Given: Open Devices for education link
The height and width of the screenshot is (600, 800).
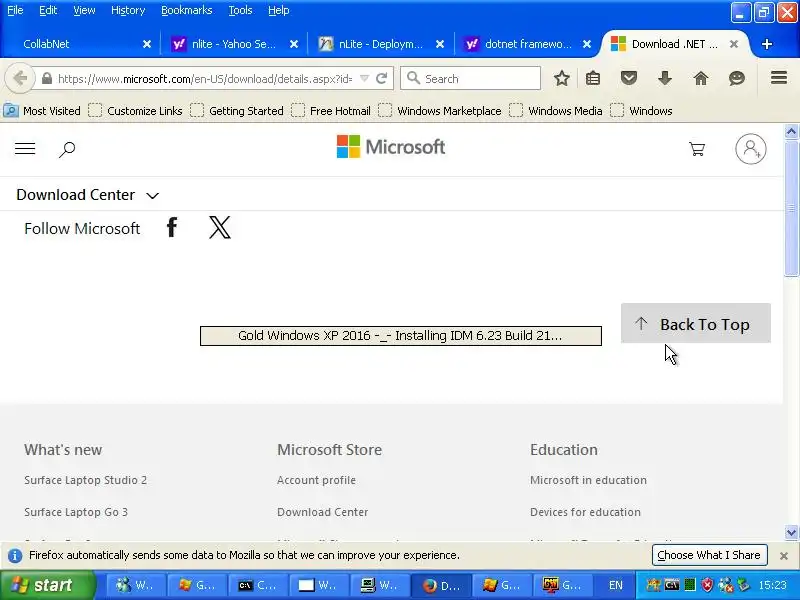Looking at the screenshot, I should click(585, 512).
